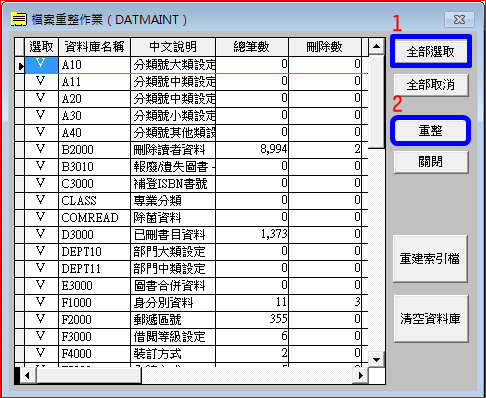
Task: Click the 總筆數 column header
Action: tap(252, 47)
